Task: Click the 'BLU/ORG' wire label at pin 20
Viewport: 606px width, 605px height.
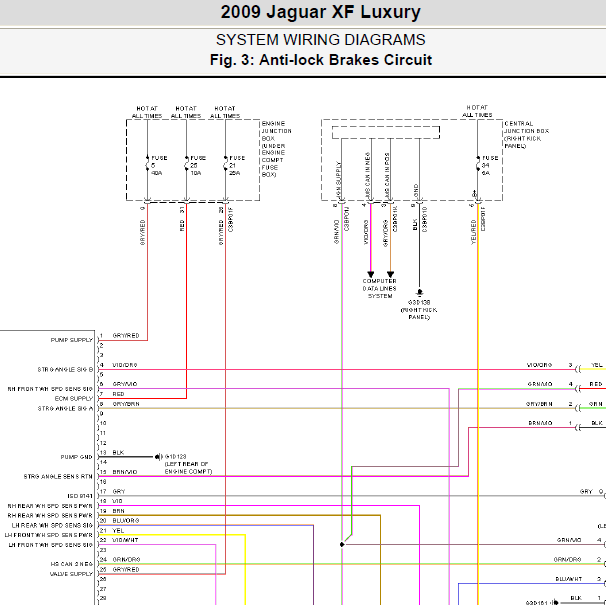Action: tap(126, 521)
